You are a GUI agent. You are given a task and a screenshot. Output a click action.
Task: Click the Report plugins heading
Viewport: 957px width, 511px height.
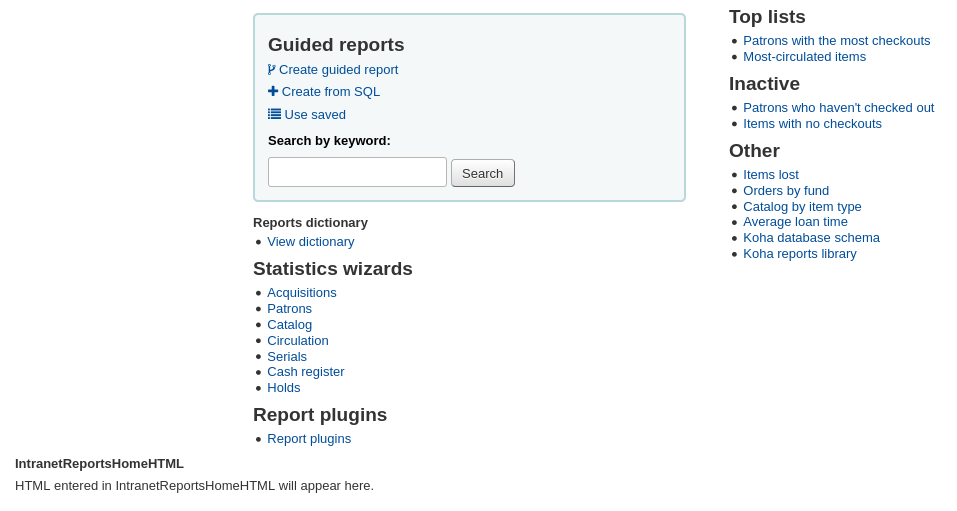point(320,415)
